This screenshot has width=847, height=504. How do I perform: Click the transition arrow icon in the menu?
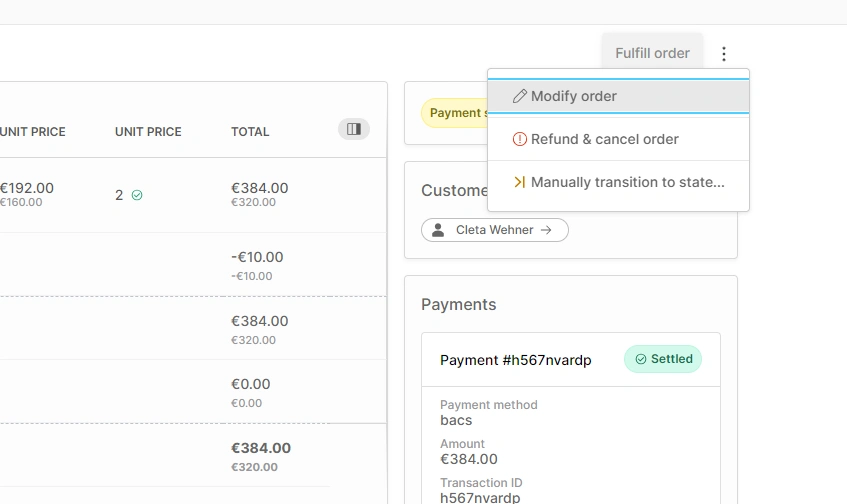click(519, 182)
